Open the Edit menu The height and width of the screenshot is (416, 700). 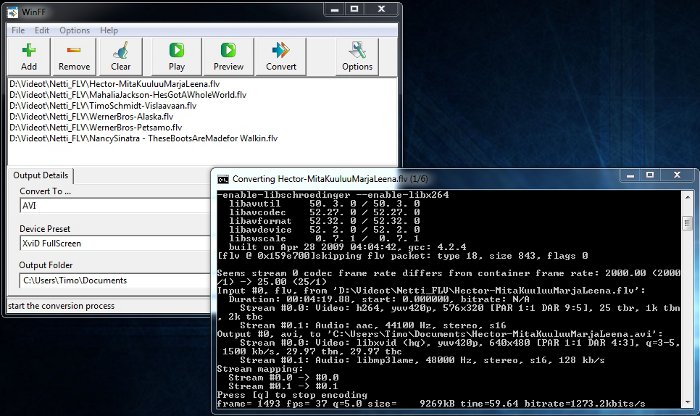42,30
